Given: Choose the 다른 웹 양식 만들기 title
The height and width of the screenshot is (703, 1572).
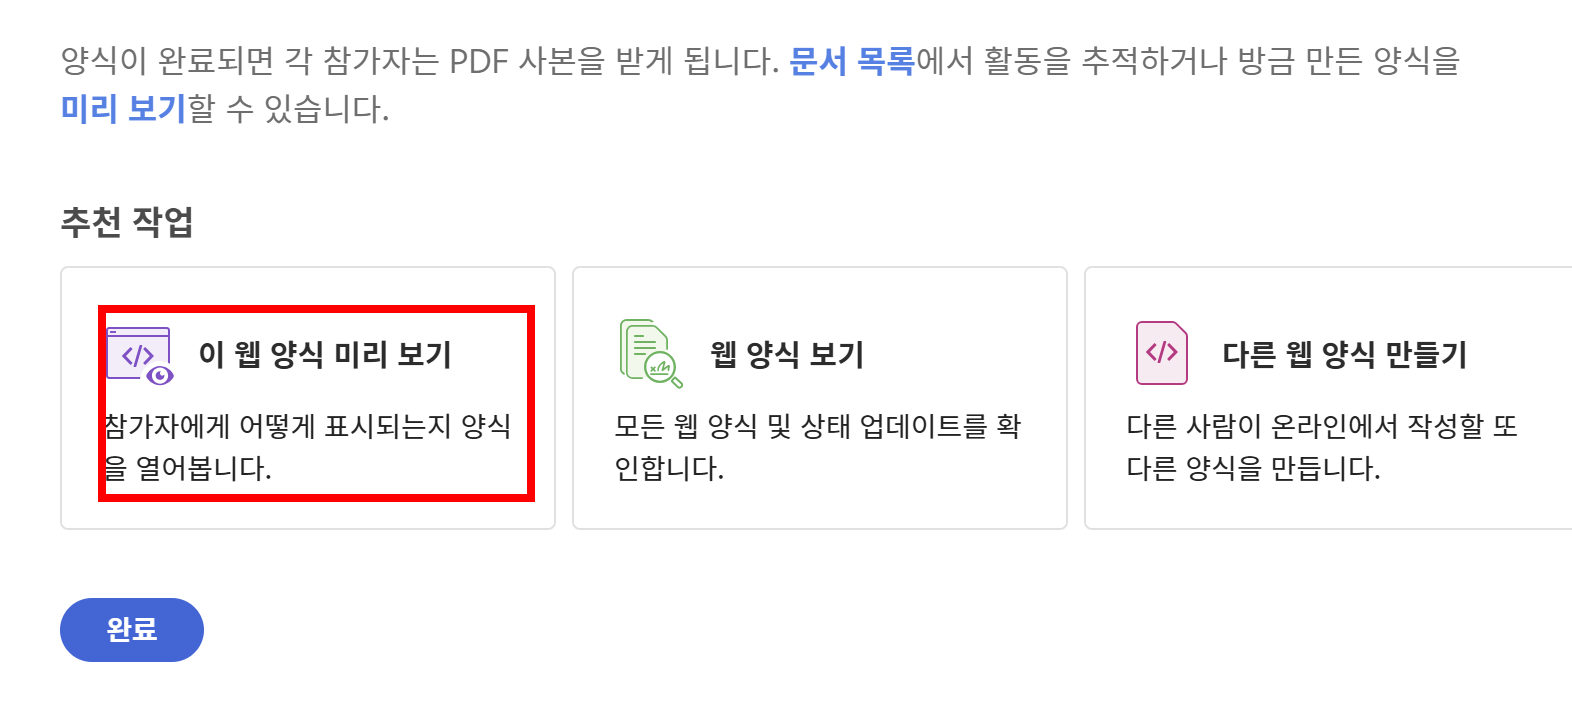Looking at the screenshot, I should [1344, 354].
